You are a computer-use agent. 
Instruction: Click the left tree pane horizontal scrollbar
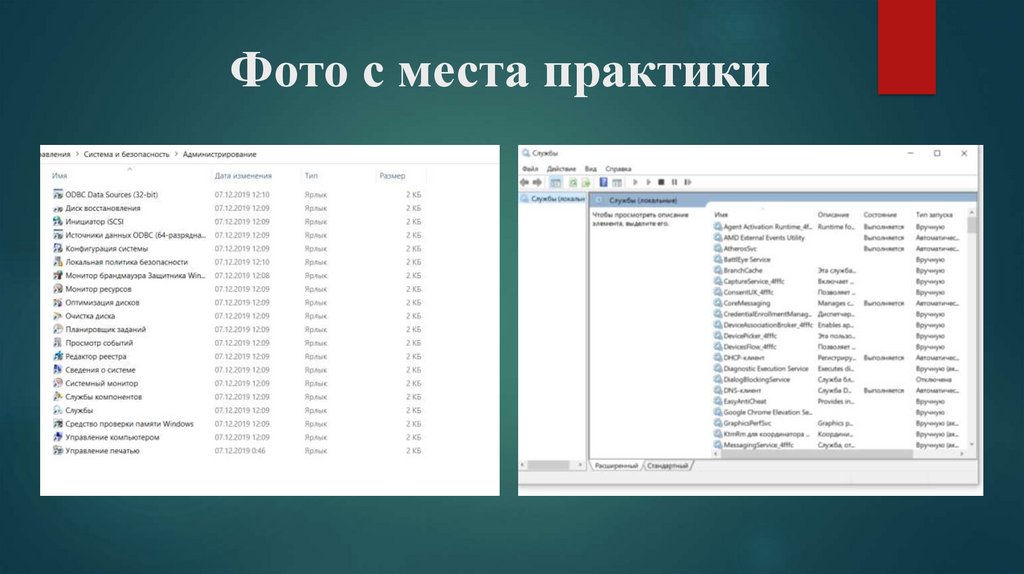tap(549, 465)
